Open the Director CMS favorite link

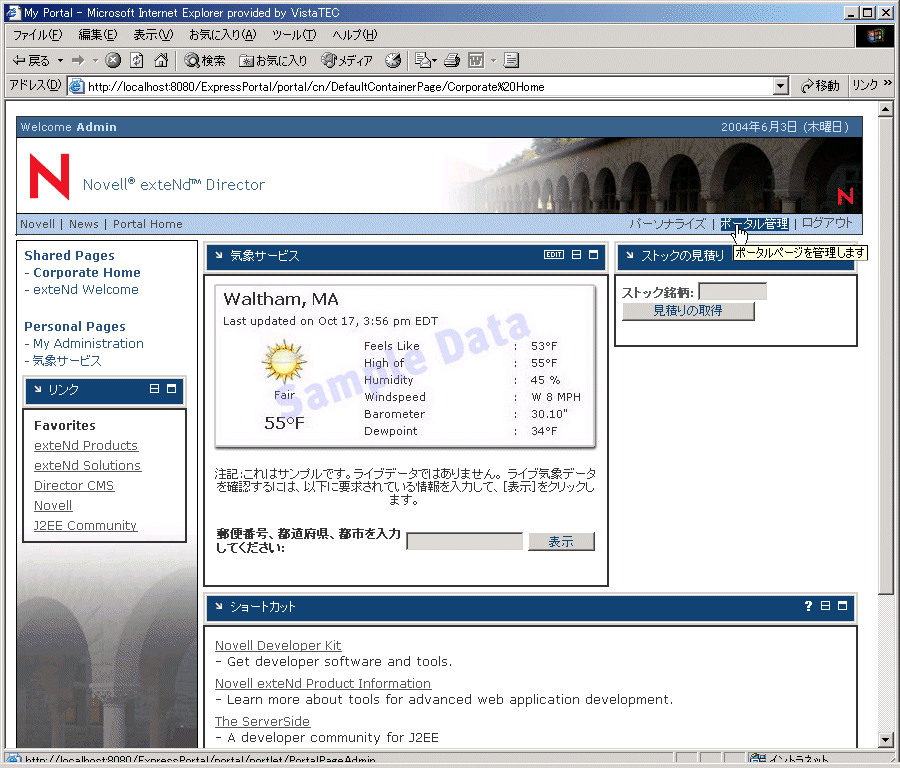coord(74,486)
